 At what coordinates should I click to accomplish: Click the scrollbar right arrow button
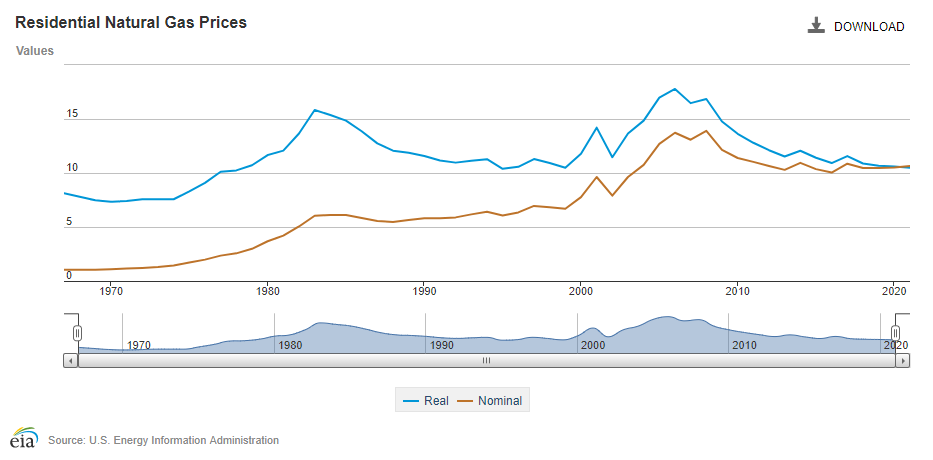(x=903, y=360)
